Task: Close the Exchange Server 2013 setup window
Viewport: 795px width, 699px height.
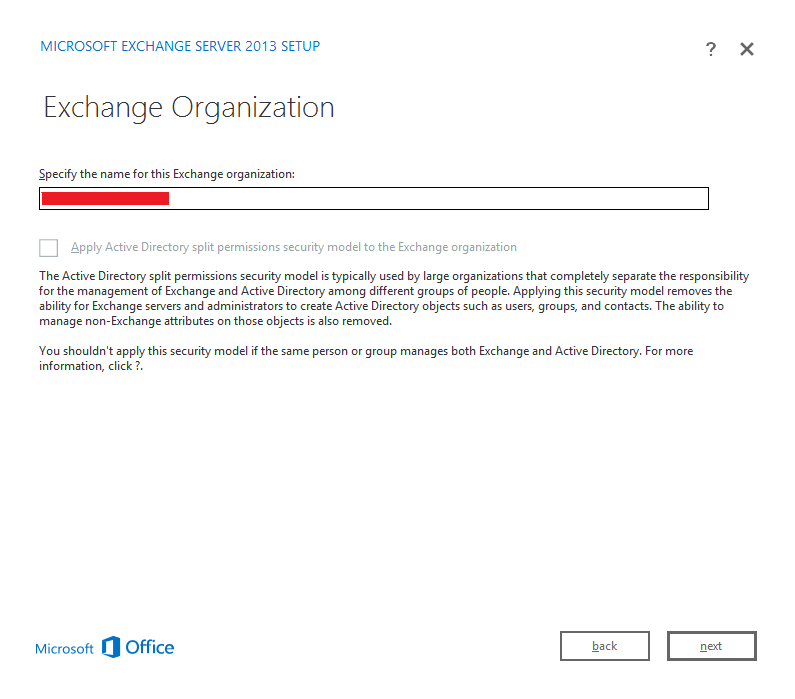Action: coord(747,49)
